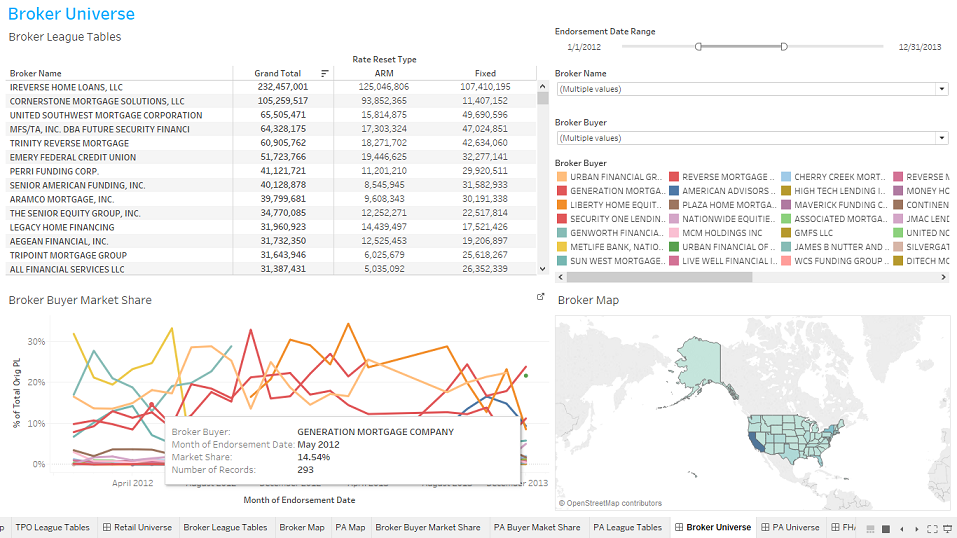Start presentation mode icon
This screenshot has width=957, height=538.
(x=948, y=528)
